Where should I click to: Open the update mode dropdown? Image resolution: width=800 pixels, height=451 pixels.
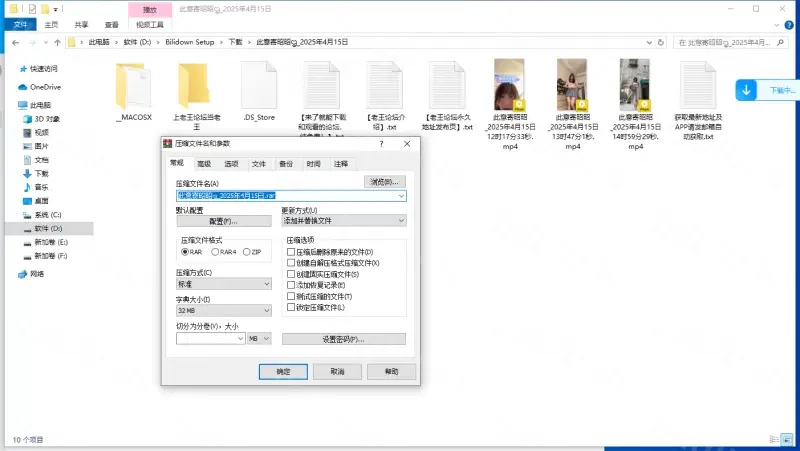pos(344,220)
